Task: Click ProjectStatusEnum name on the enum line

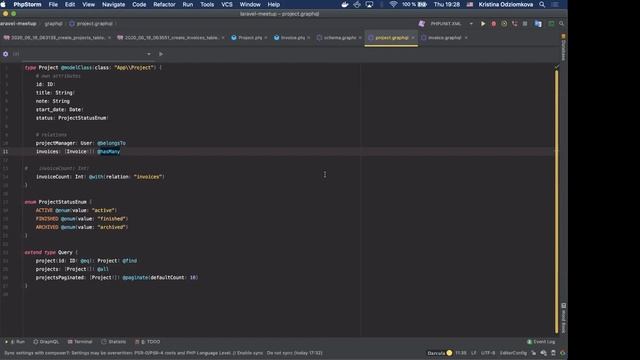Action: (62, 202)
